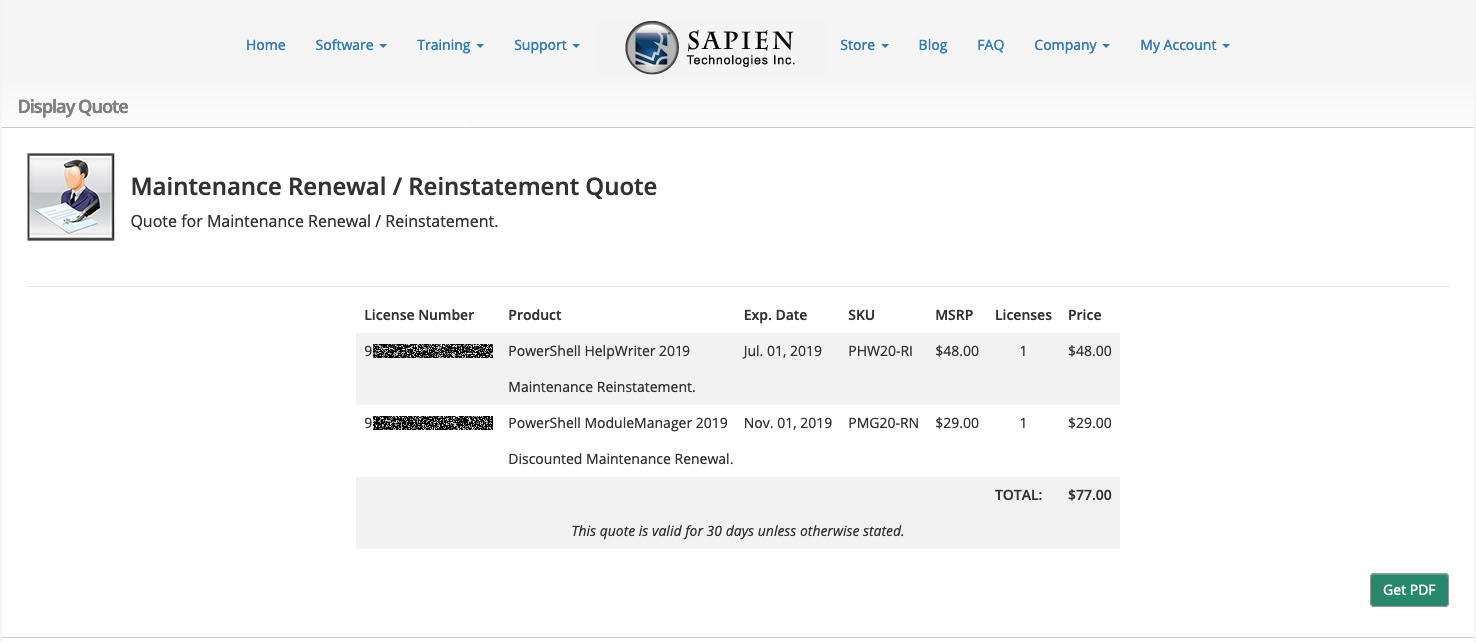The height and width of the screenshot is (642, 1476).
Task: Click the HelpWriter license number cell
Action: click(429, 351)
